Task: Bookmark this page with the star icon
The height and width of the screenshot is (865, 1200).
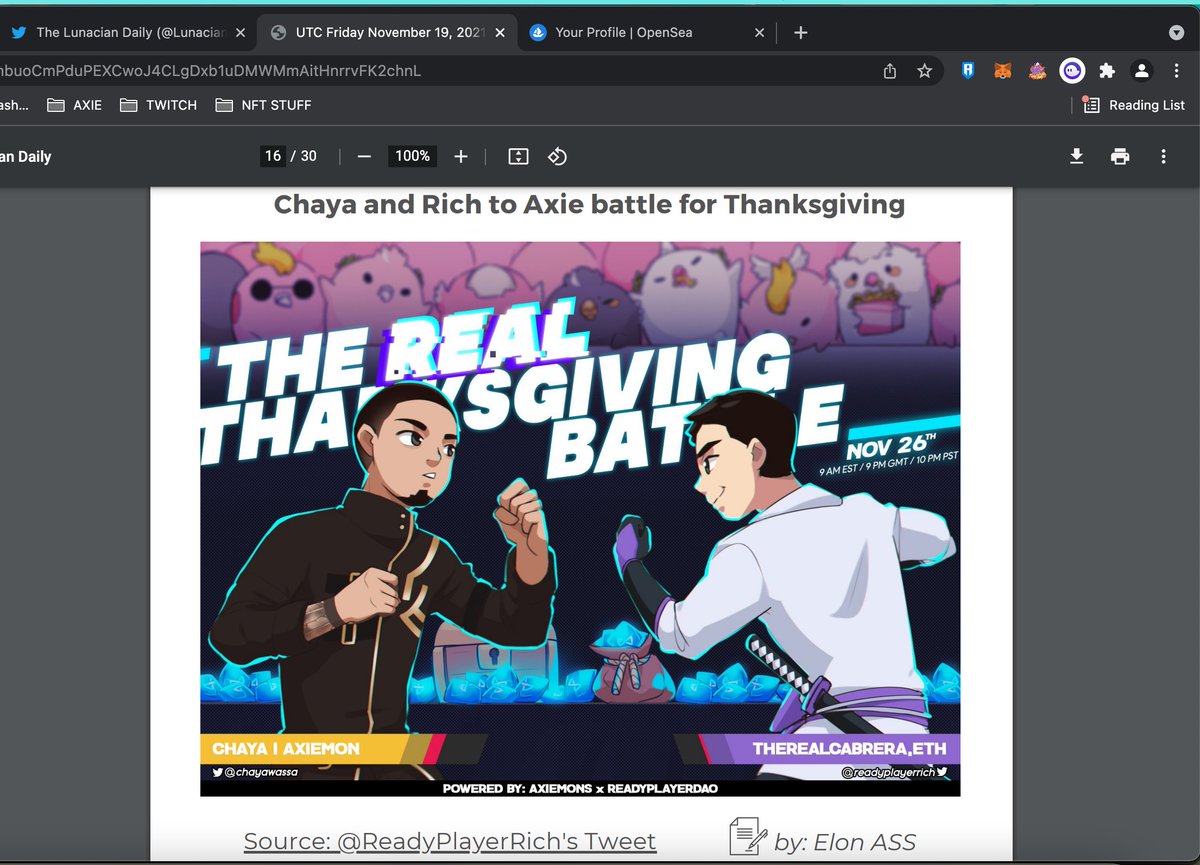Action: click(x=925, y=71)
